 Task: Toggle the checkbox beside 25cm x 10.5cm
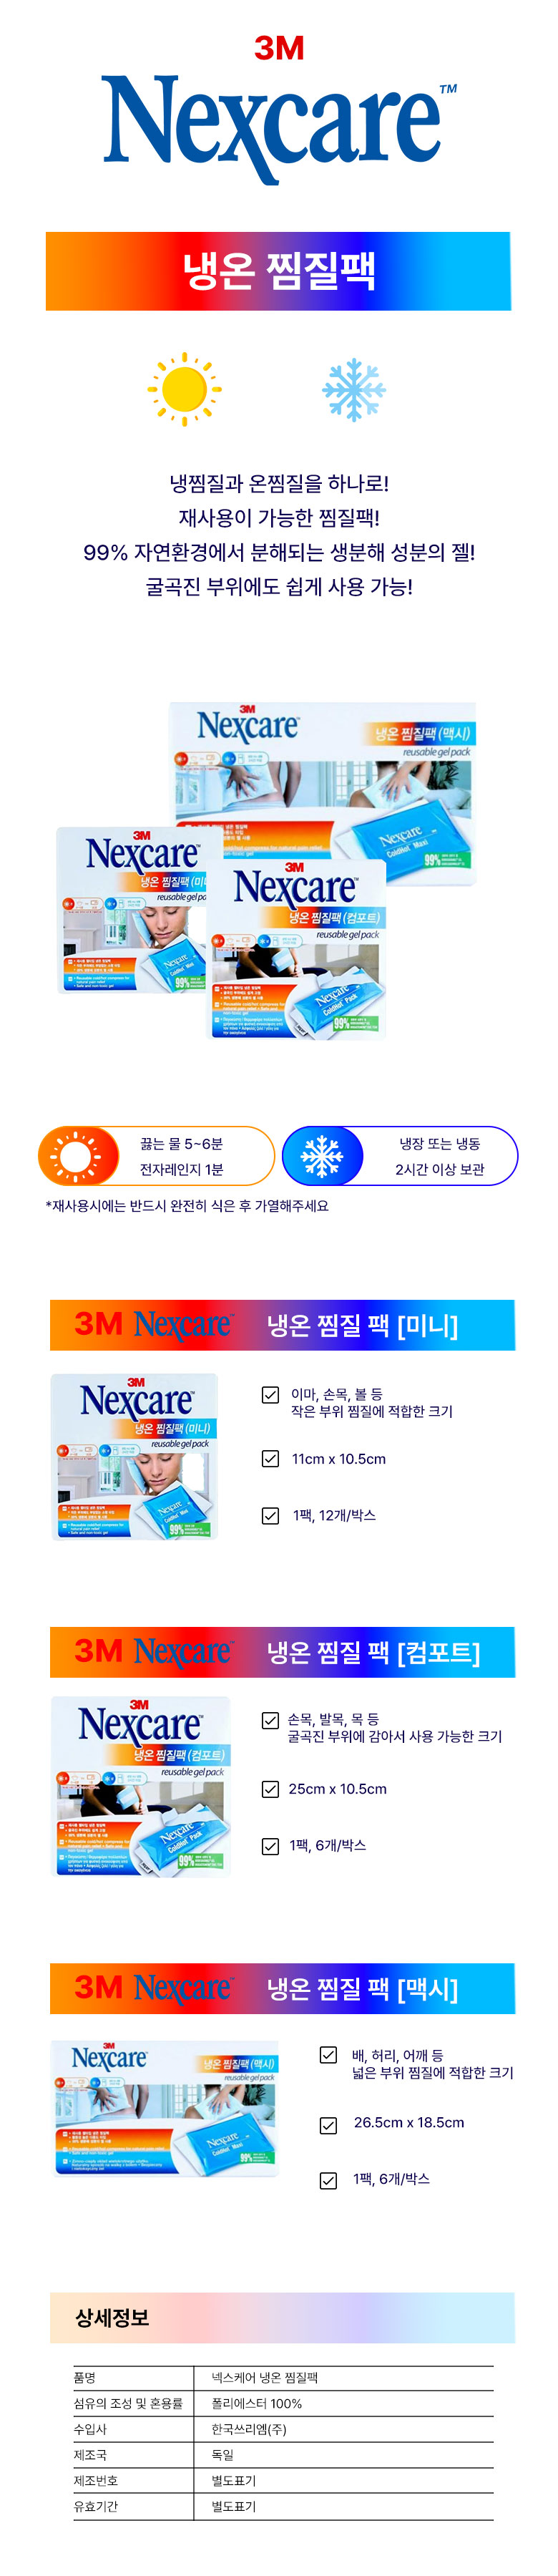(270, 1788)
